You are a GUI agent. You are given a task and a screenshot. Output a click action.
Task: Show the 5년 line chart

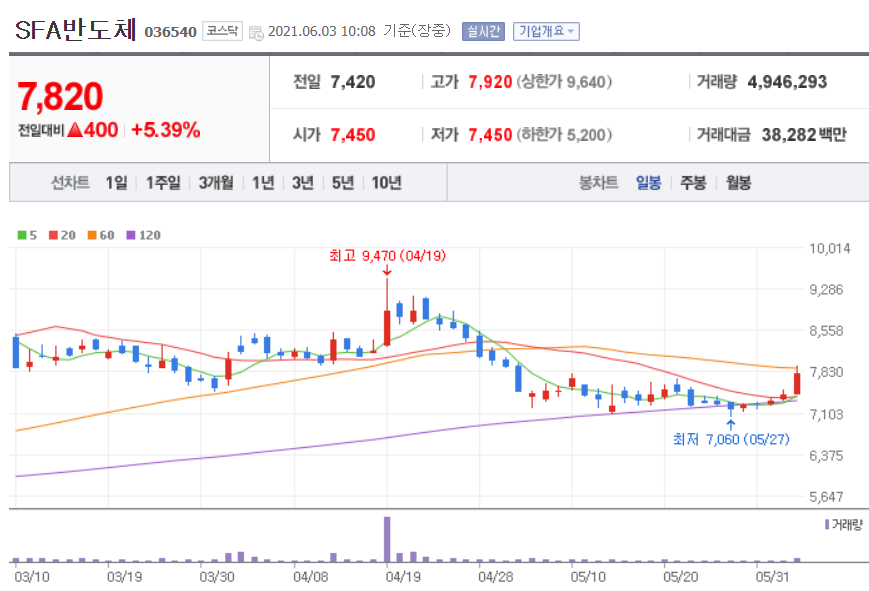(x=343, y=182)
